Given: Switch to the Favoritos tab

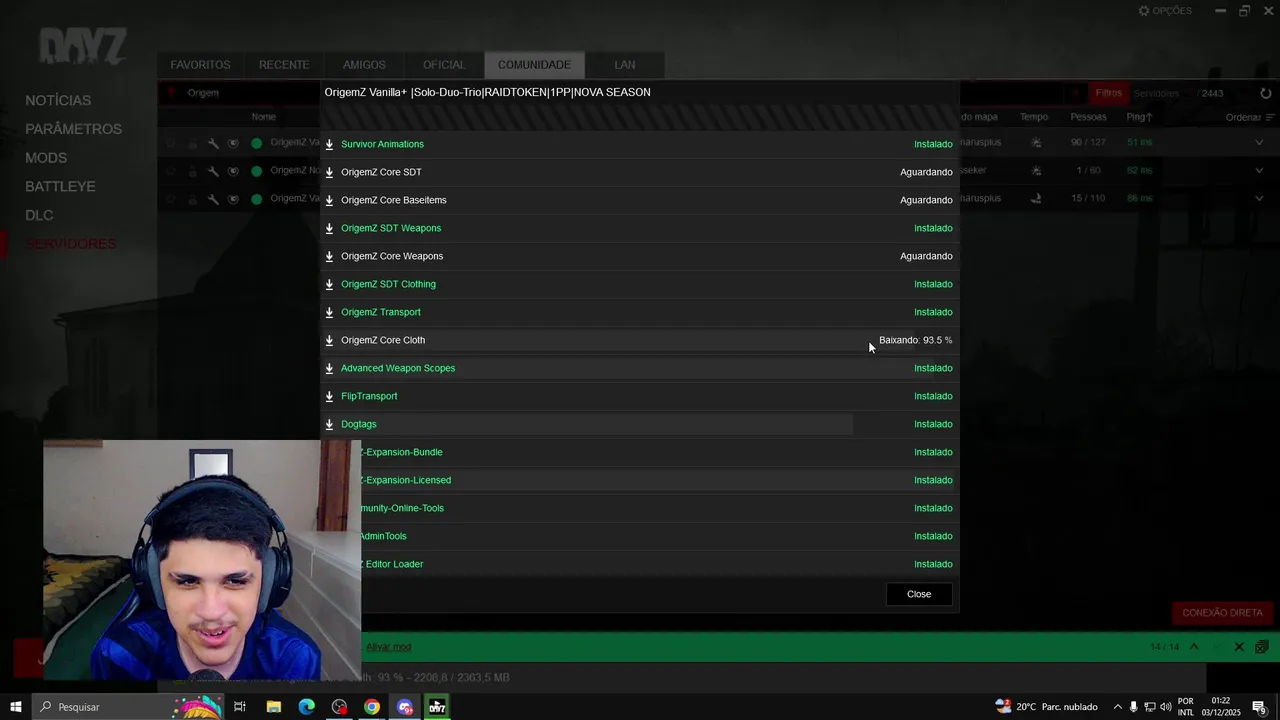Looking at the screenshot, I should click(x=200, y=65).
